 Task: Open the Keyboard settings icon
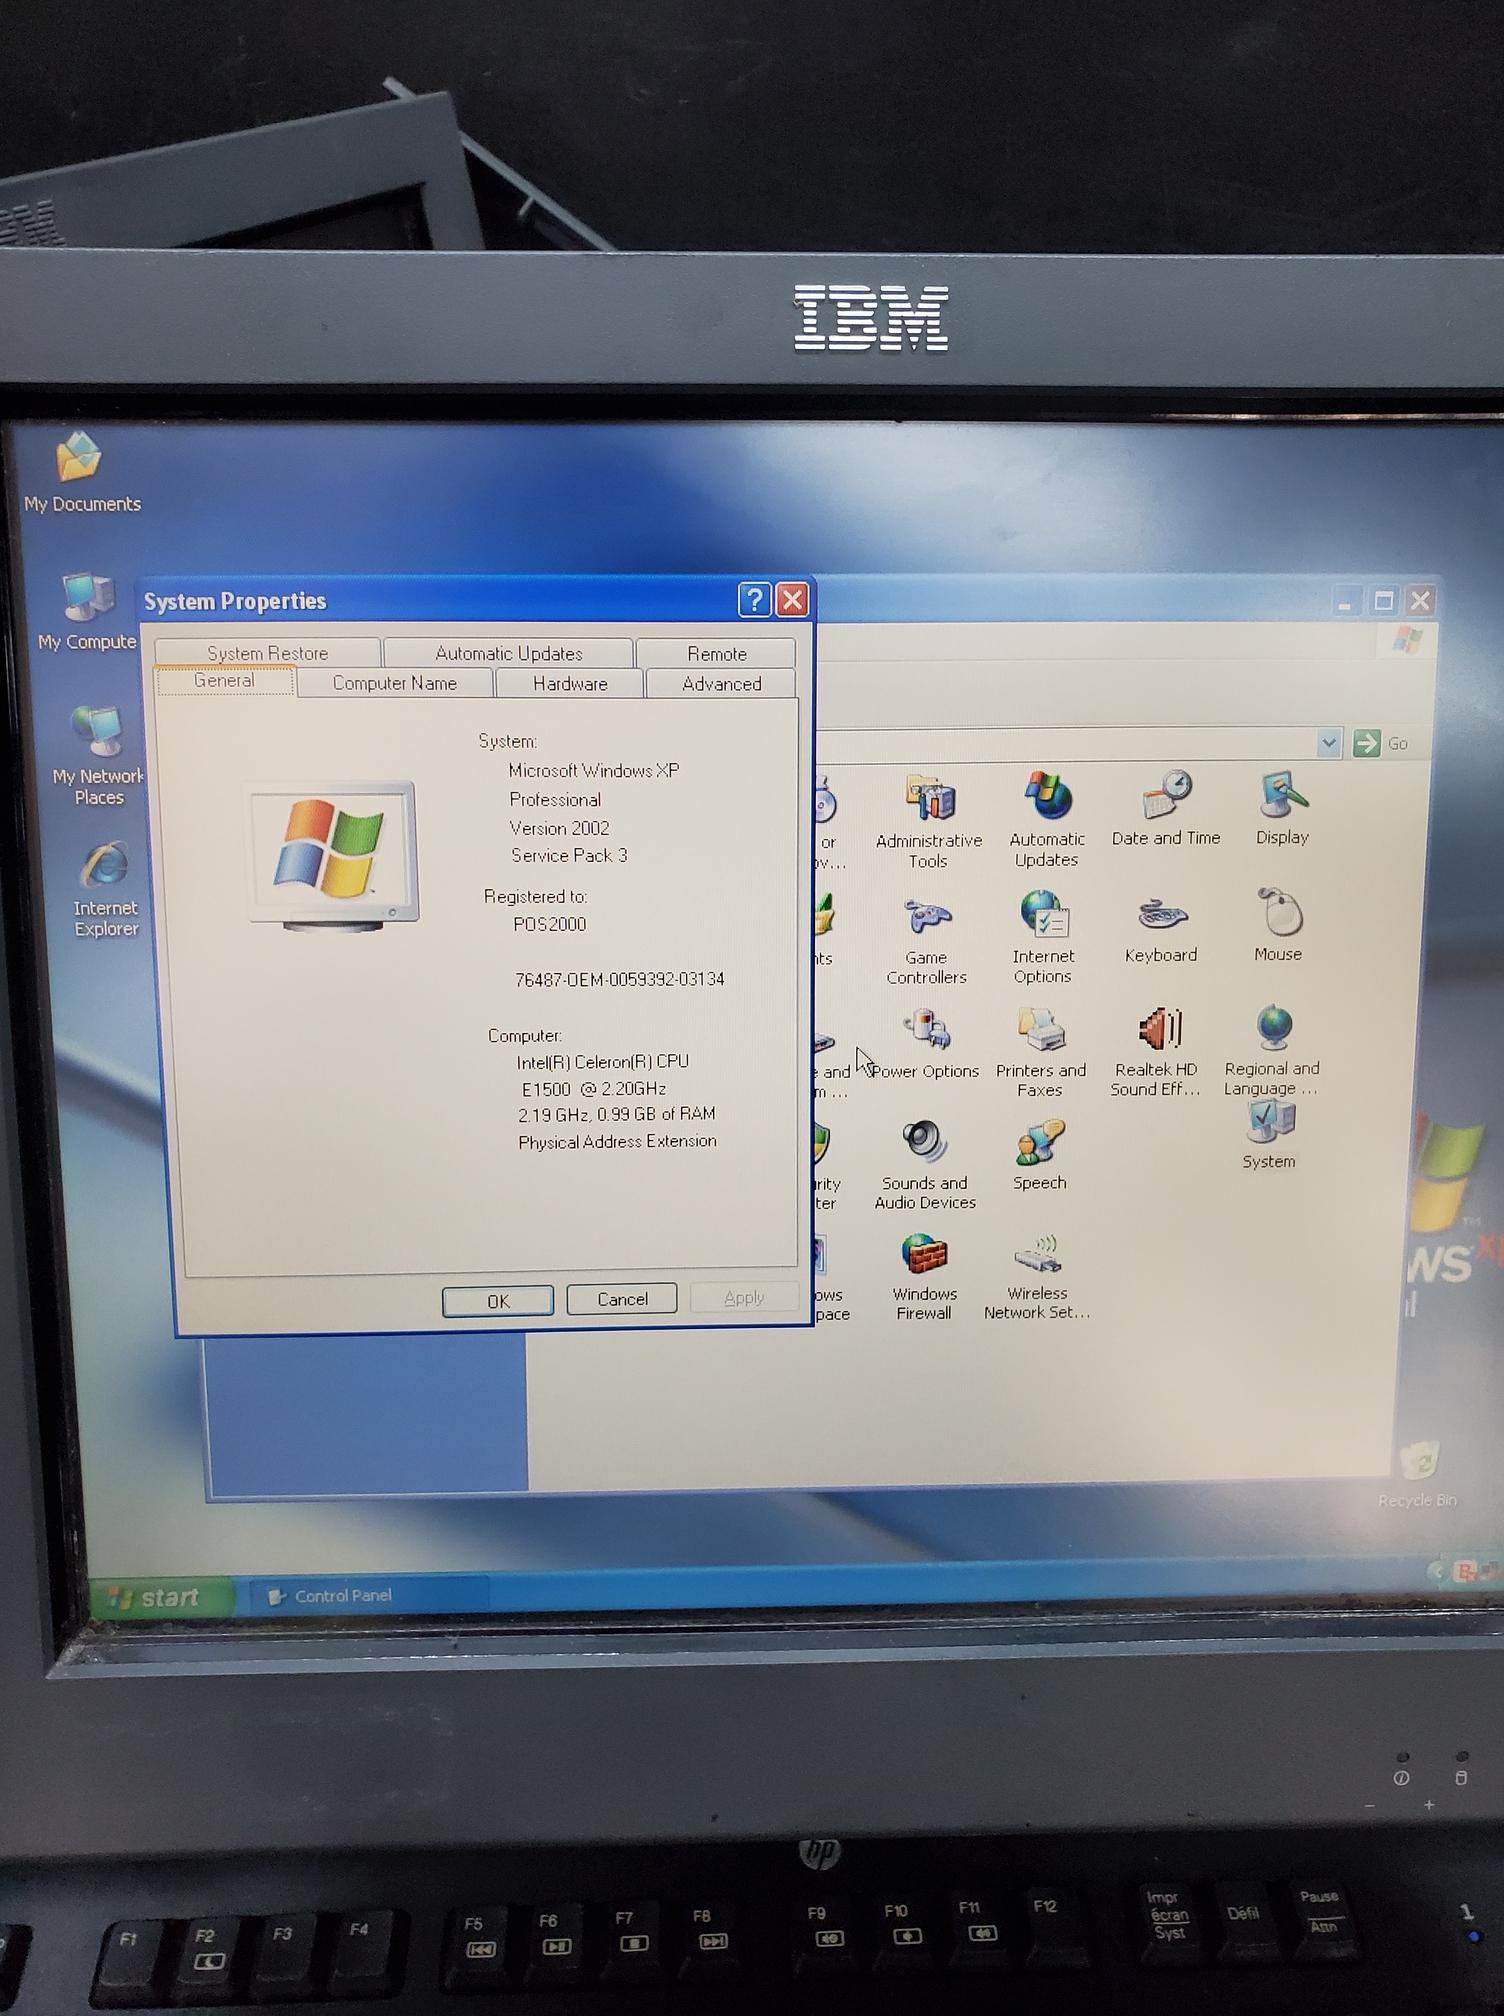click(1161, 930)
